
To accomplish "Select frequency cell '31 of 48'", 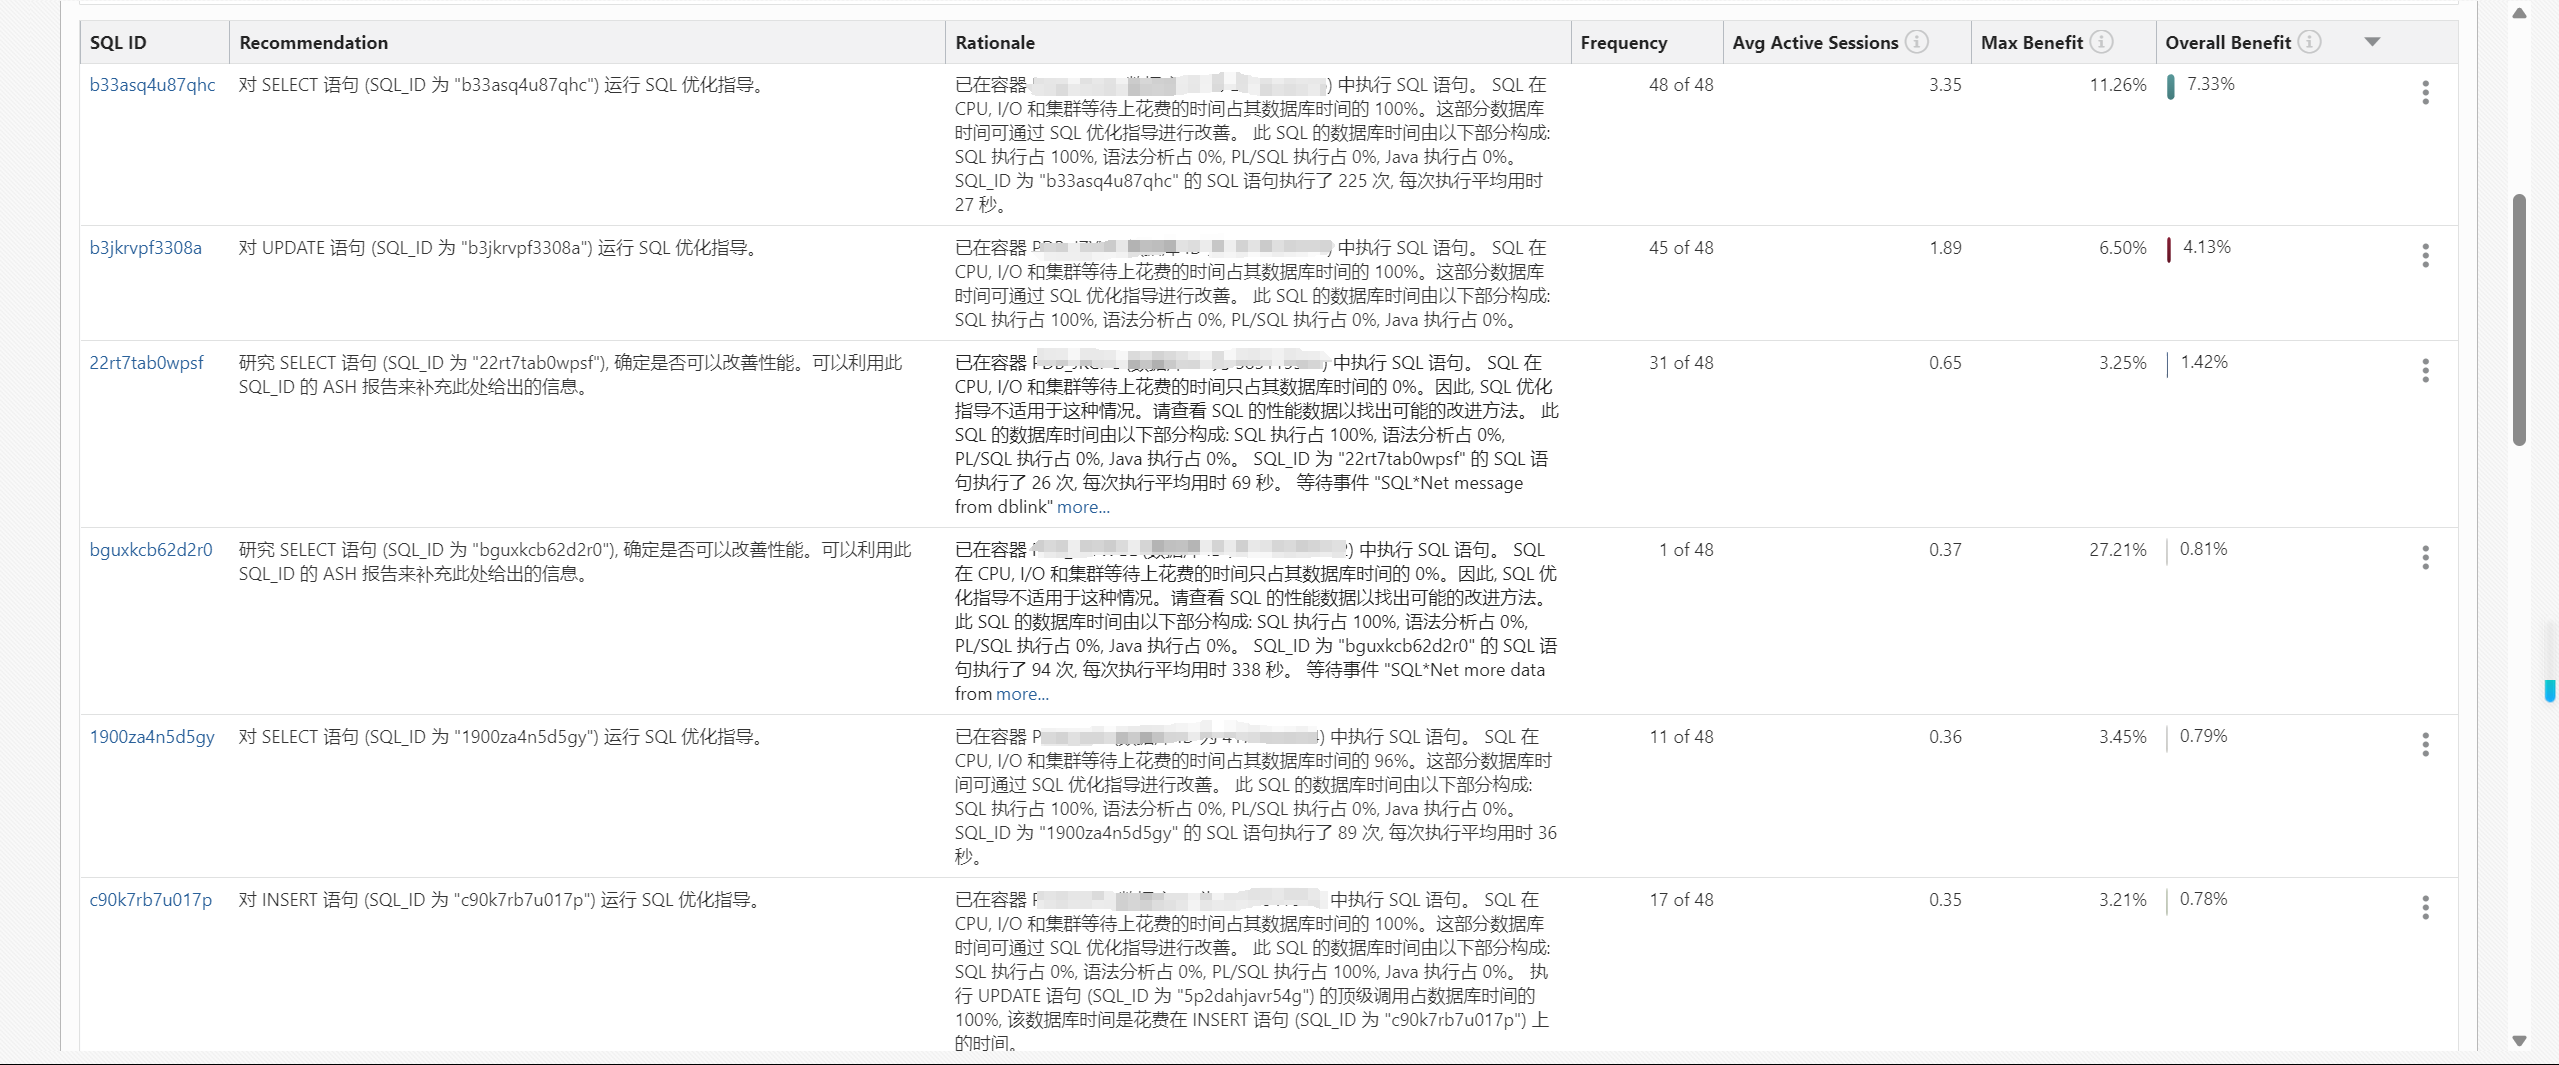I will 1681,363.
